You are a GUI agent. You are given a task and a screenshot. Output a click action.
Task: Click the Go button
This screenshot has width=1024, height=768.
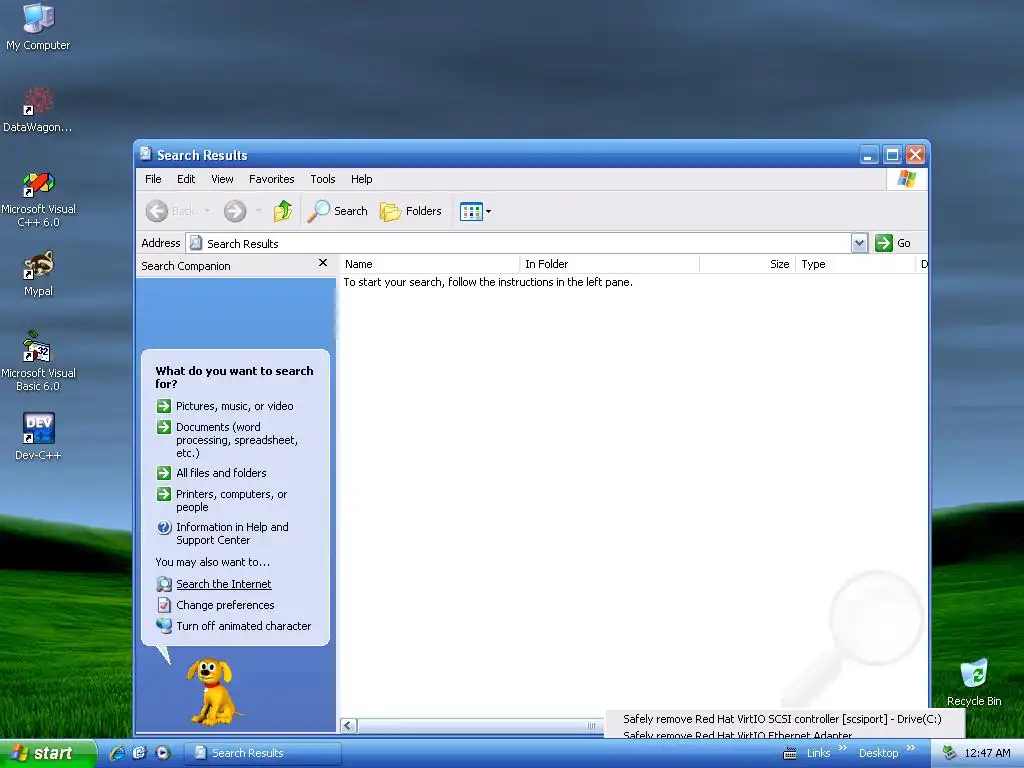click(x=893, y=243)
